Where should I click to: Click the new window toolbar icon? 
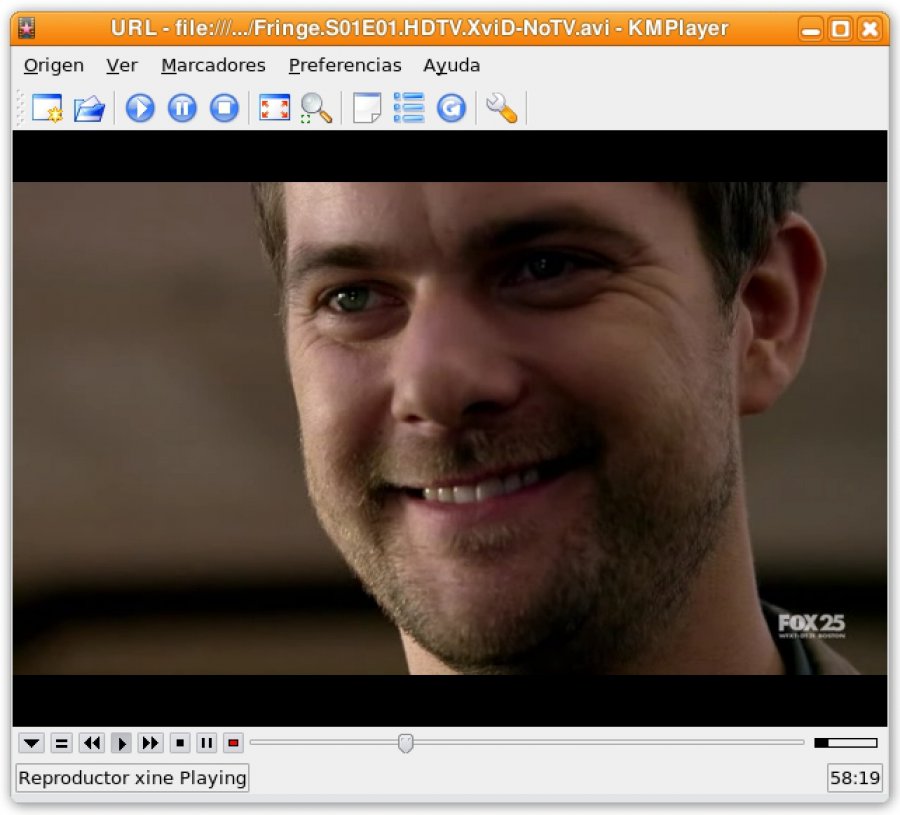pos(48,107)
